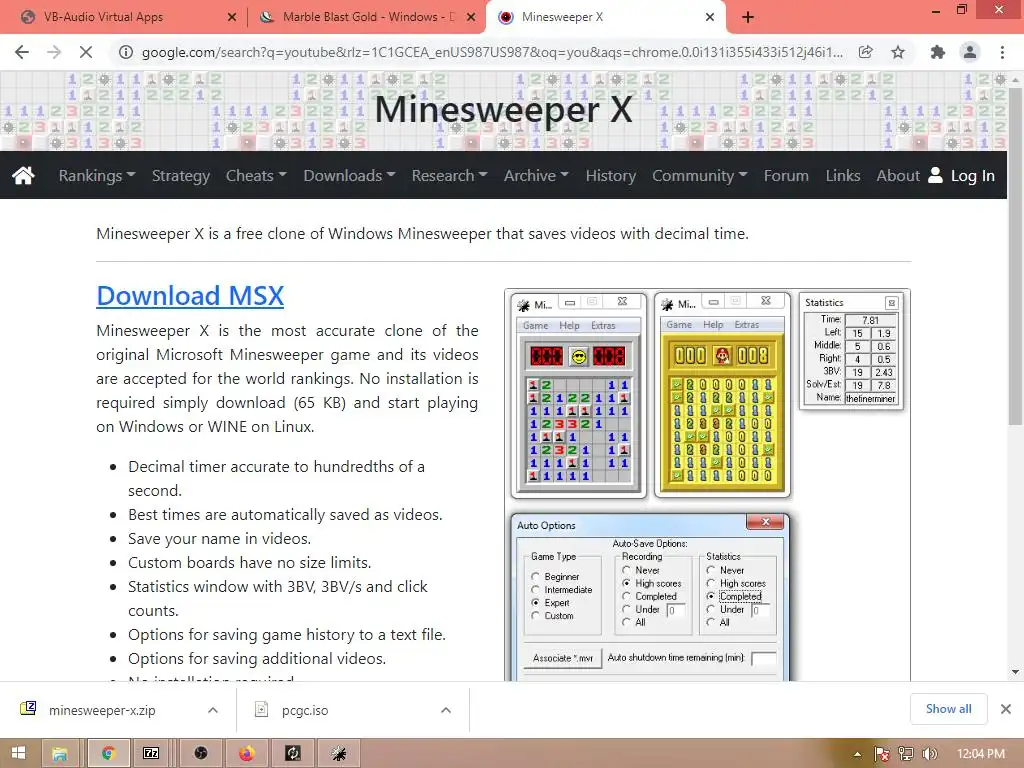Close the Marble Blast Gold tab
Viewport: 1024px width, 768px height.
point(471,18)
